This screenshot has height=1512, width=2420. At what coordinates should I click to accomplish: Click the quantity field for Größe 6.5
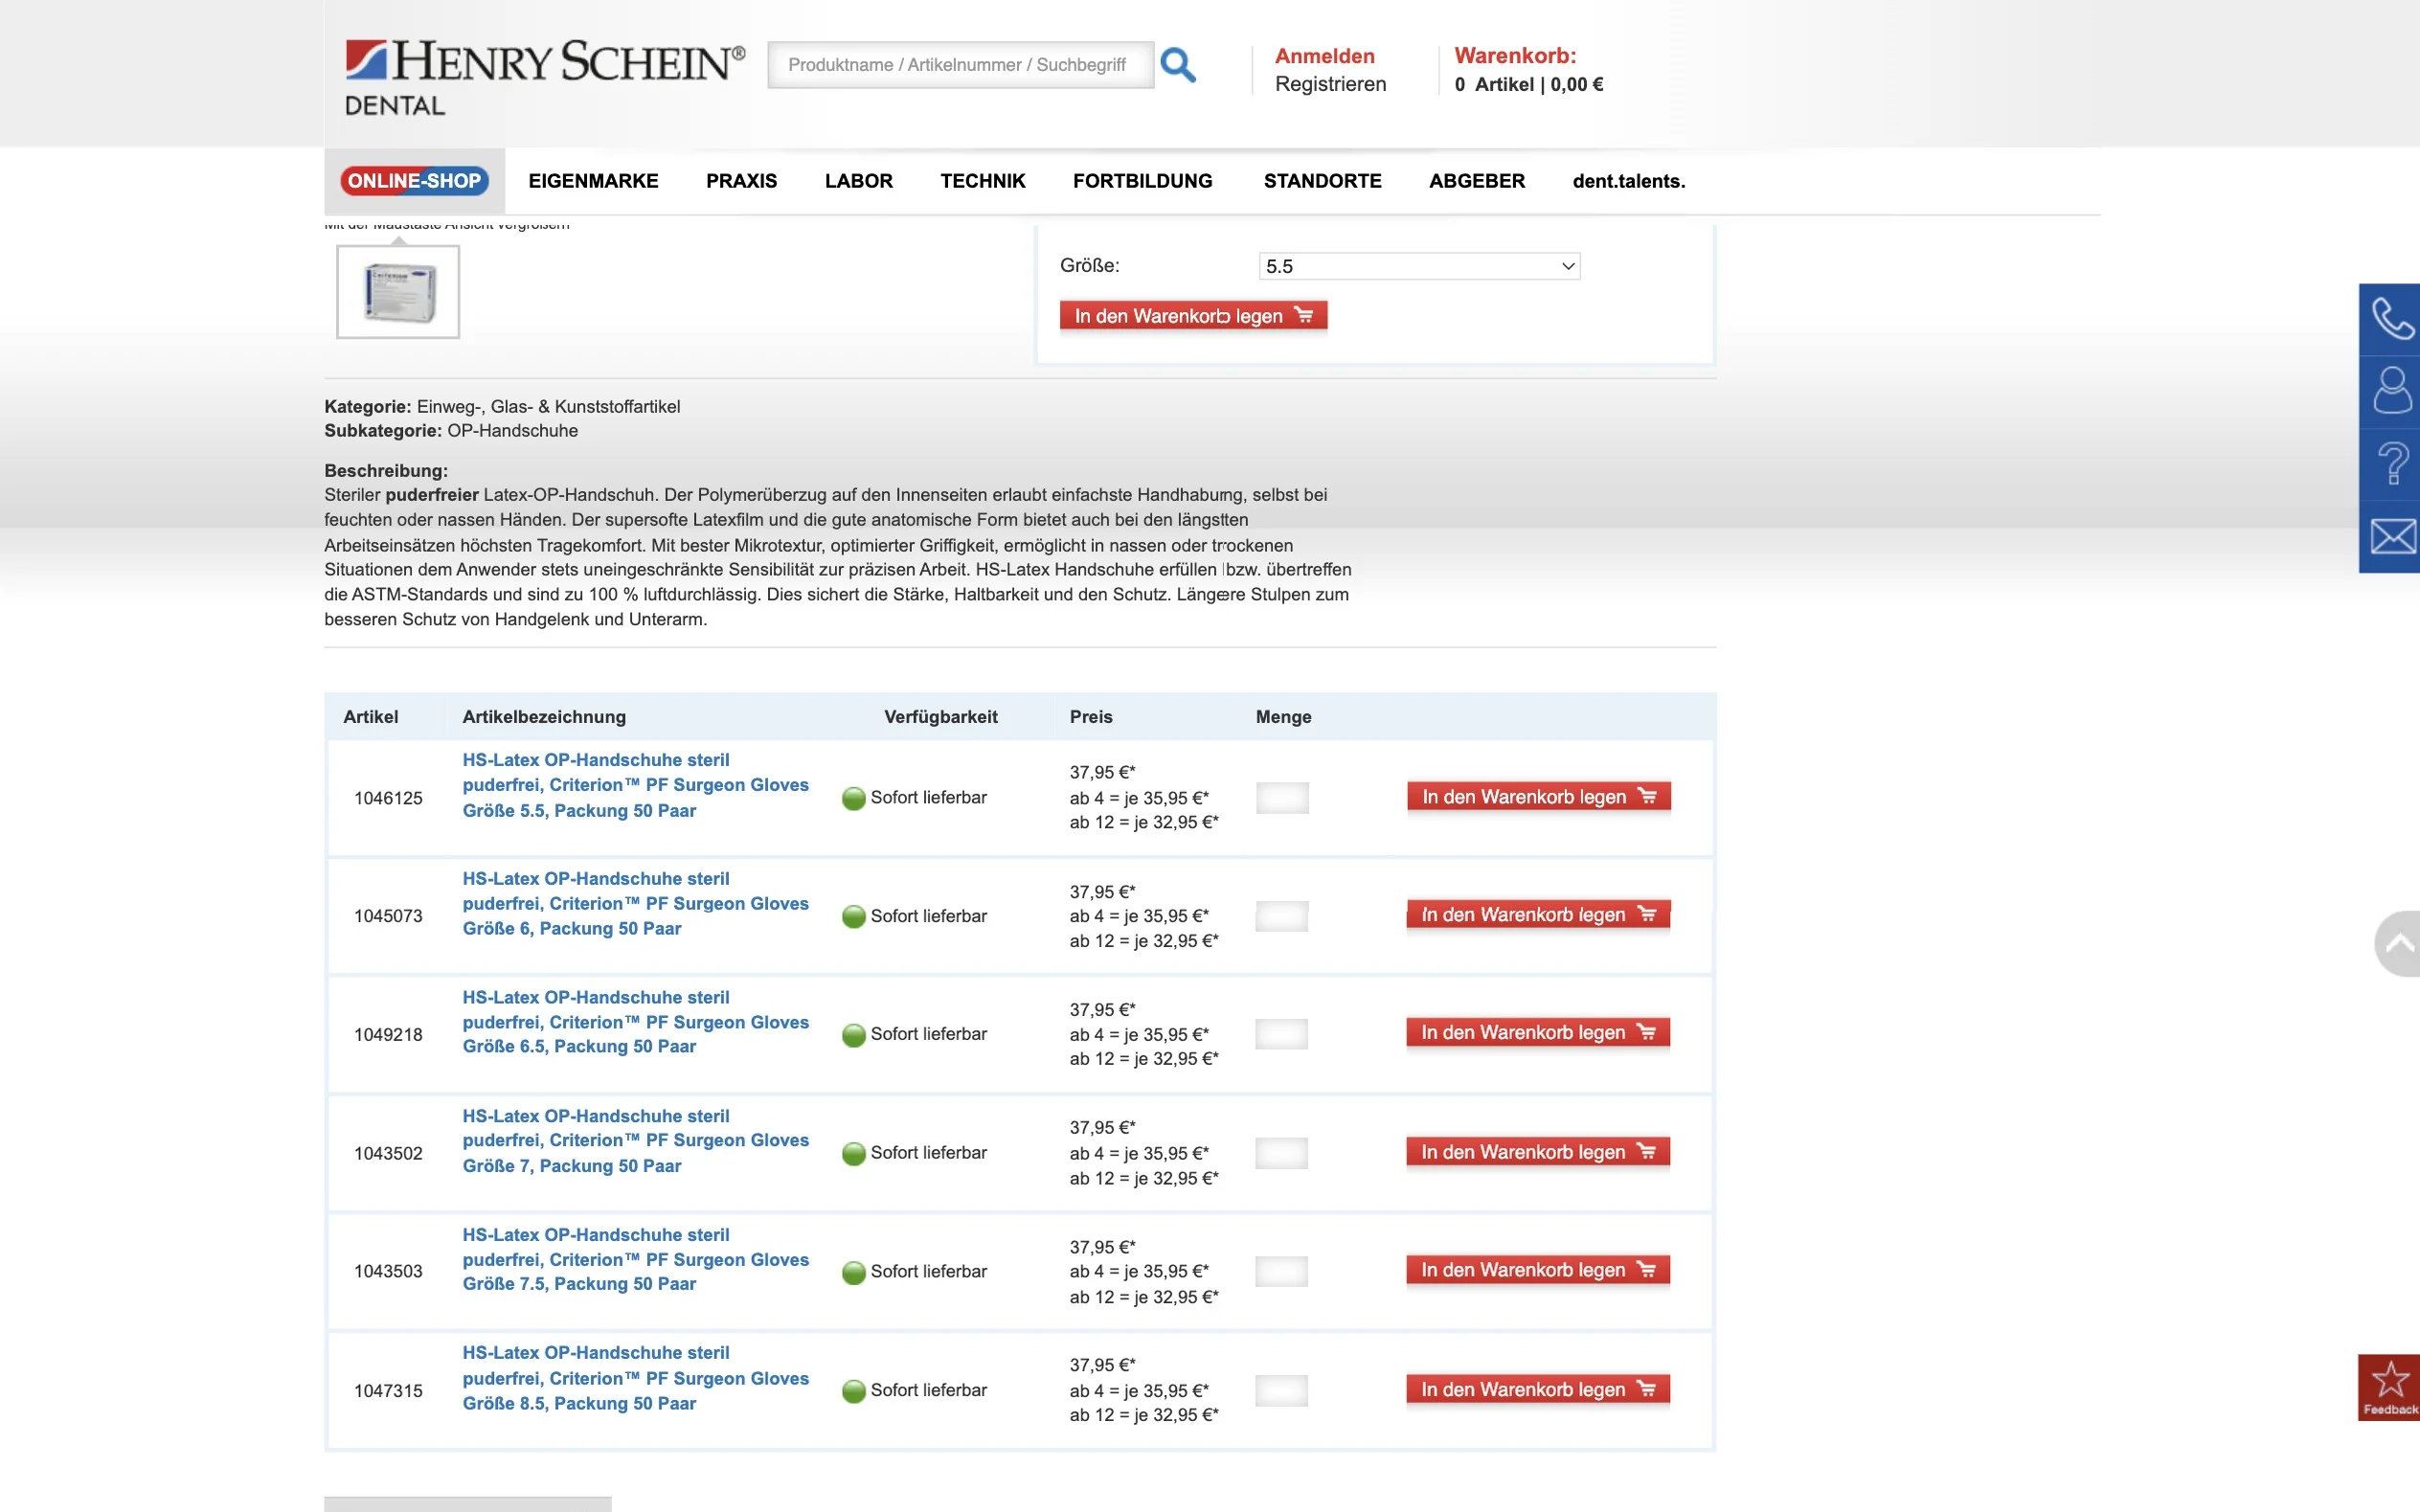click(x=1282, y=1034)
